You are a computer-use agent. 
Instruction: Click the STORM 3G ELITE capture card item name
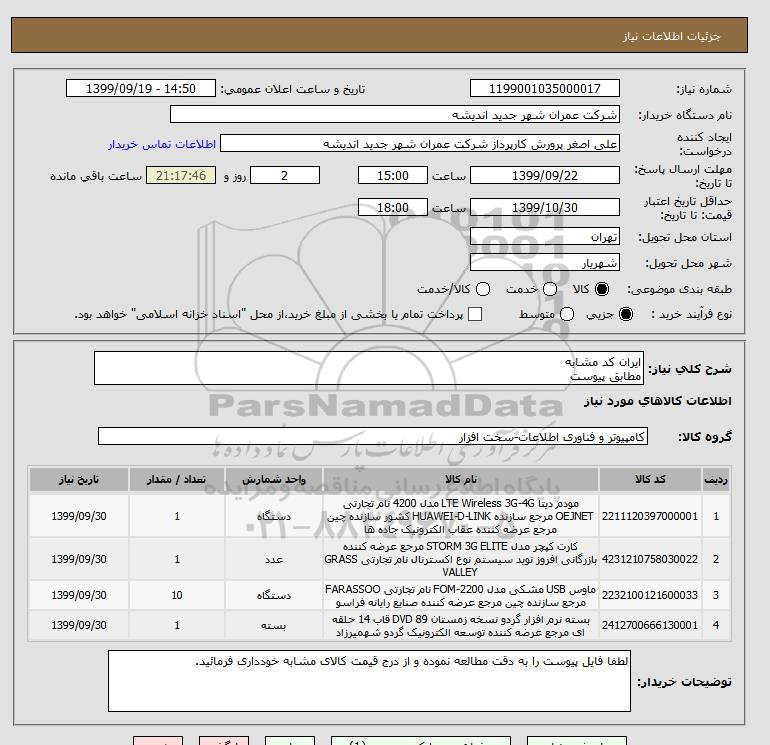[461, 559]
